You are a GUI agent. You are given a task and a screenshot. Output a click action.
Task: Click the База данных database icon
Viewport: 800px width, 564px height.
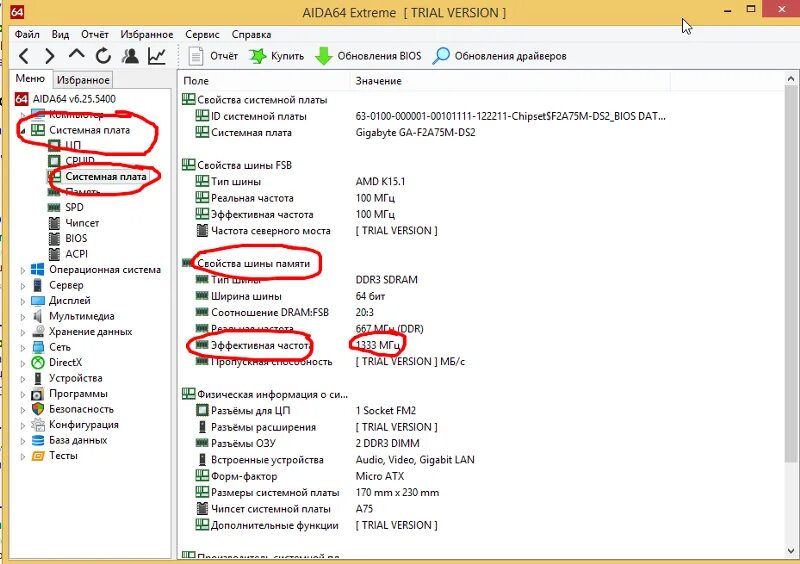pos(38,440)
